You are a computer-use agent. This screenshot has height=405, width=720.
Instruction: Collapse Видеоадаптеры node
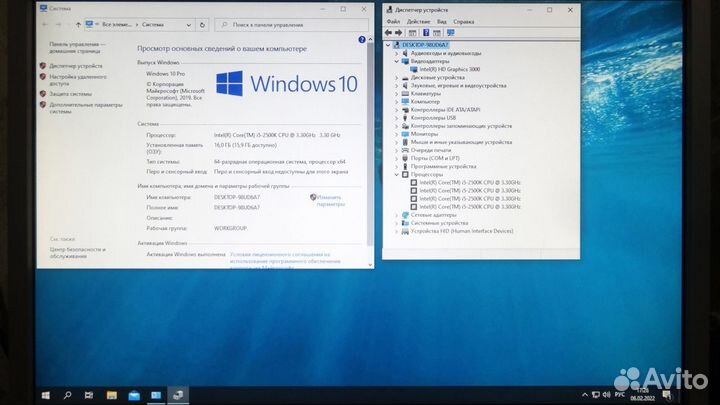point(397,61)
